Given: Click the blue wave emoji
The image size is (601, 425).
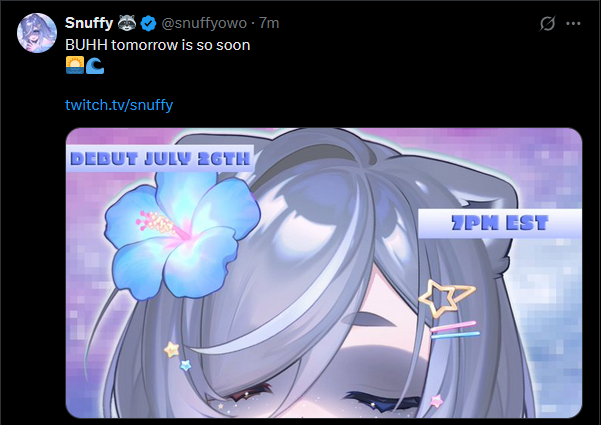Looking at the screenshot, I should (x=94, y=65).
